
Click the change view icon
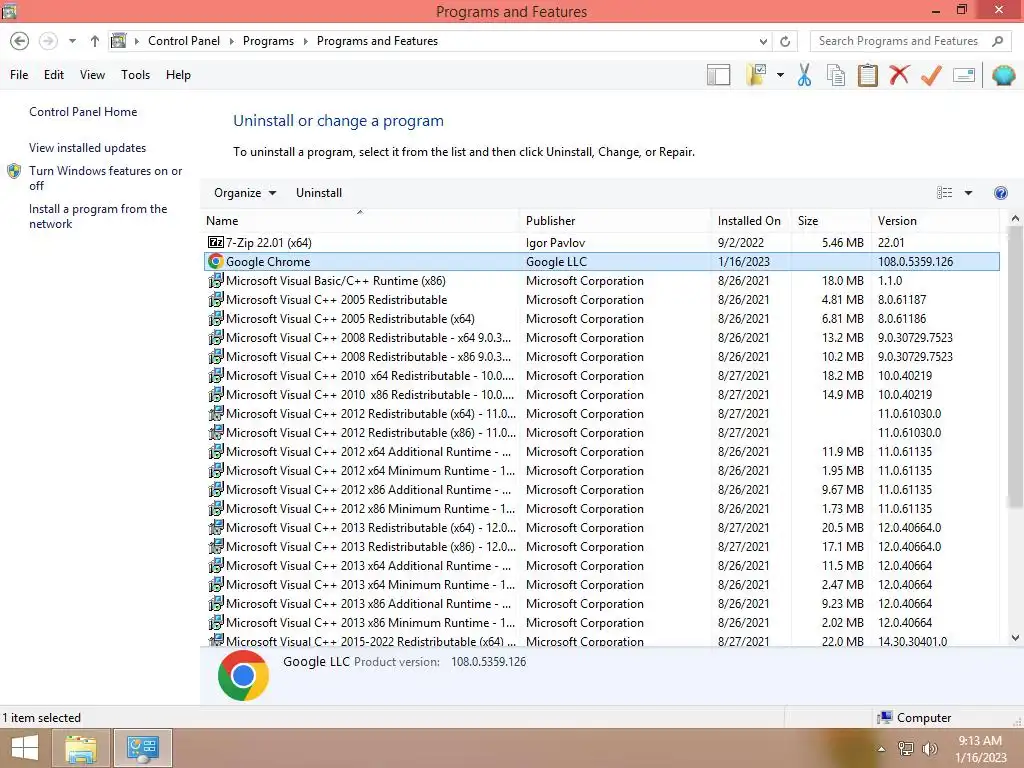pyautogui.click(x=944, y=193)
